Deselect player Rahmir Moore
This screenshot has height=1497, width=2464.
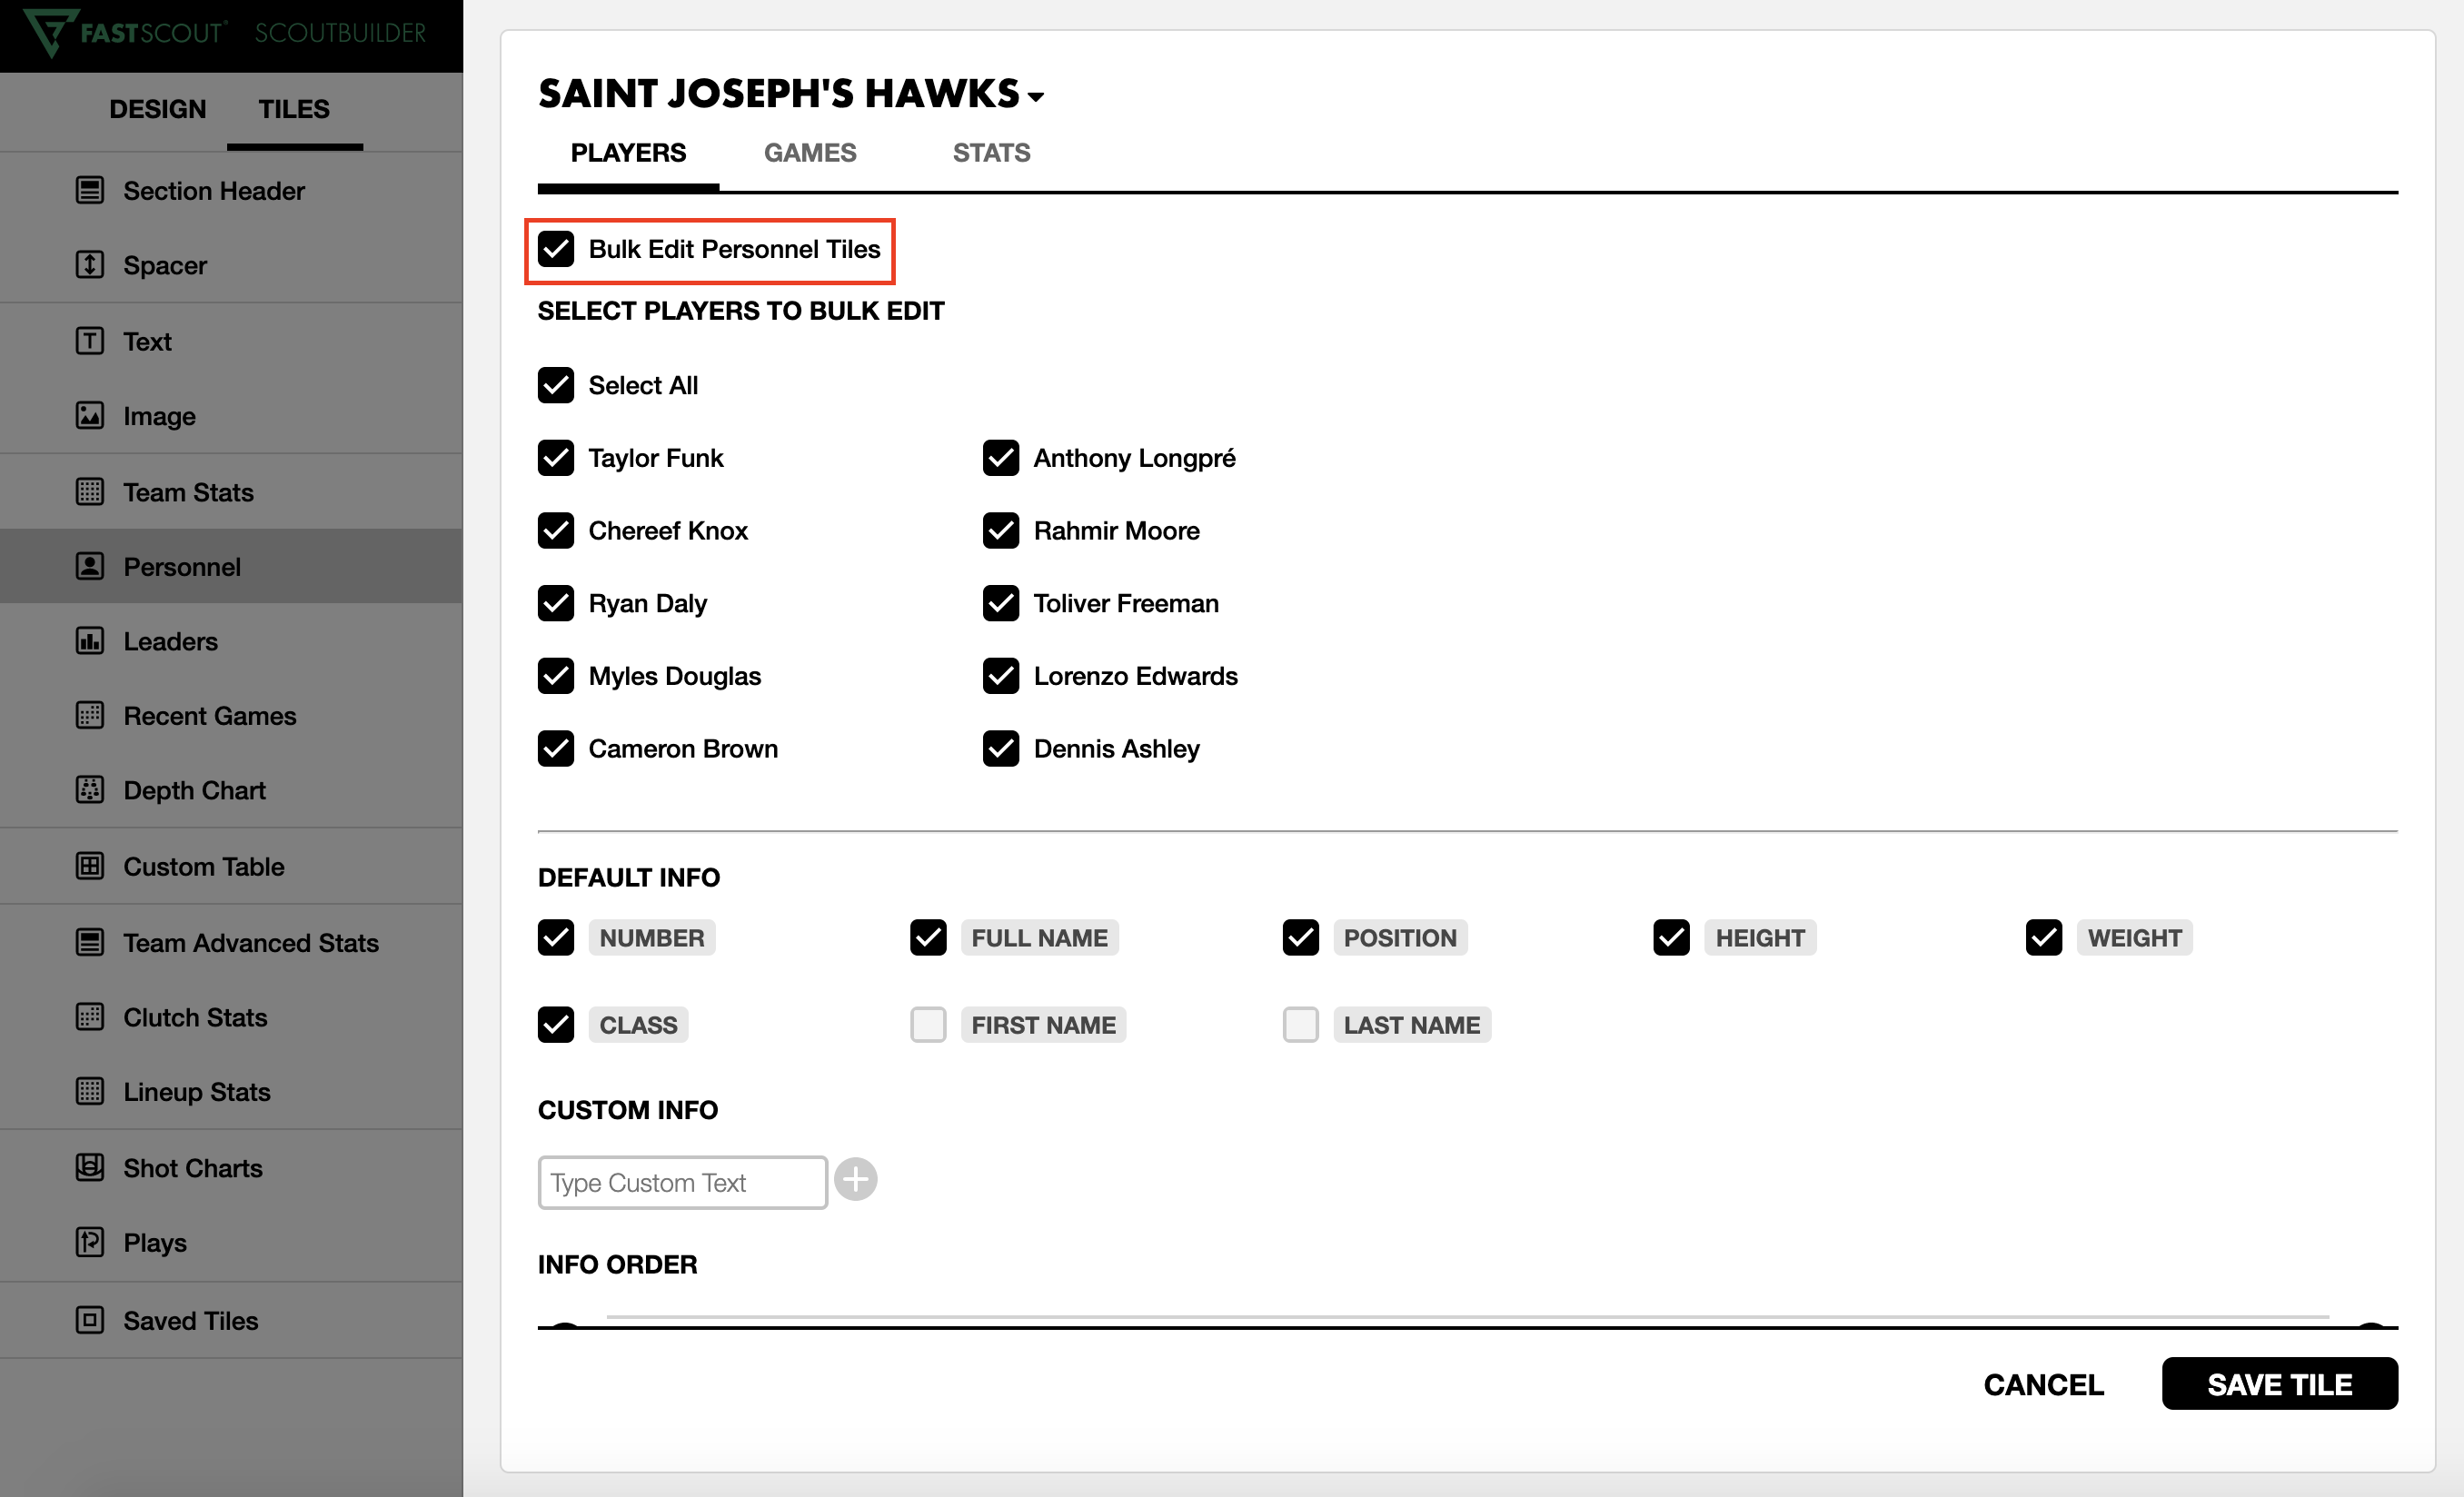click(x=1000, y=531)
